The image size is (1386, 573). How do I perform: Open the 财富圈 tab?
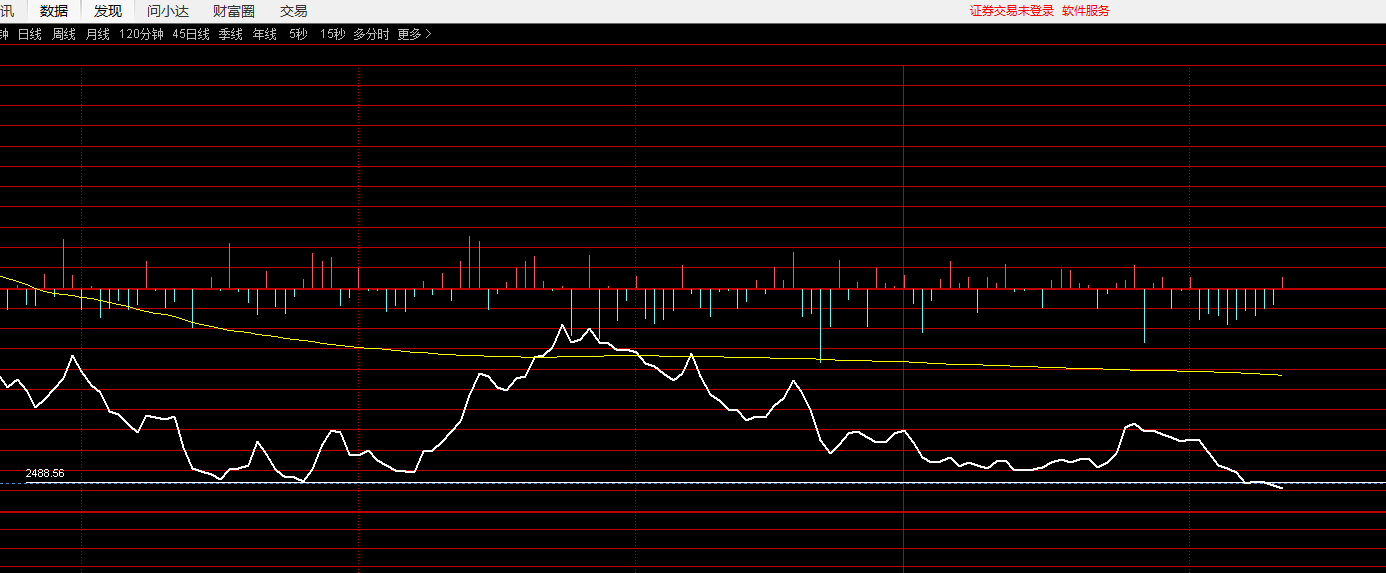point(234,11)
